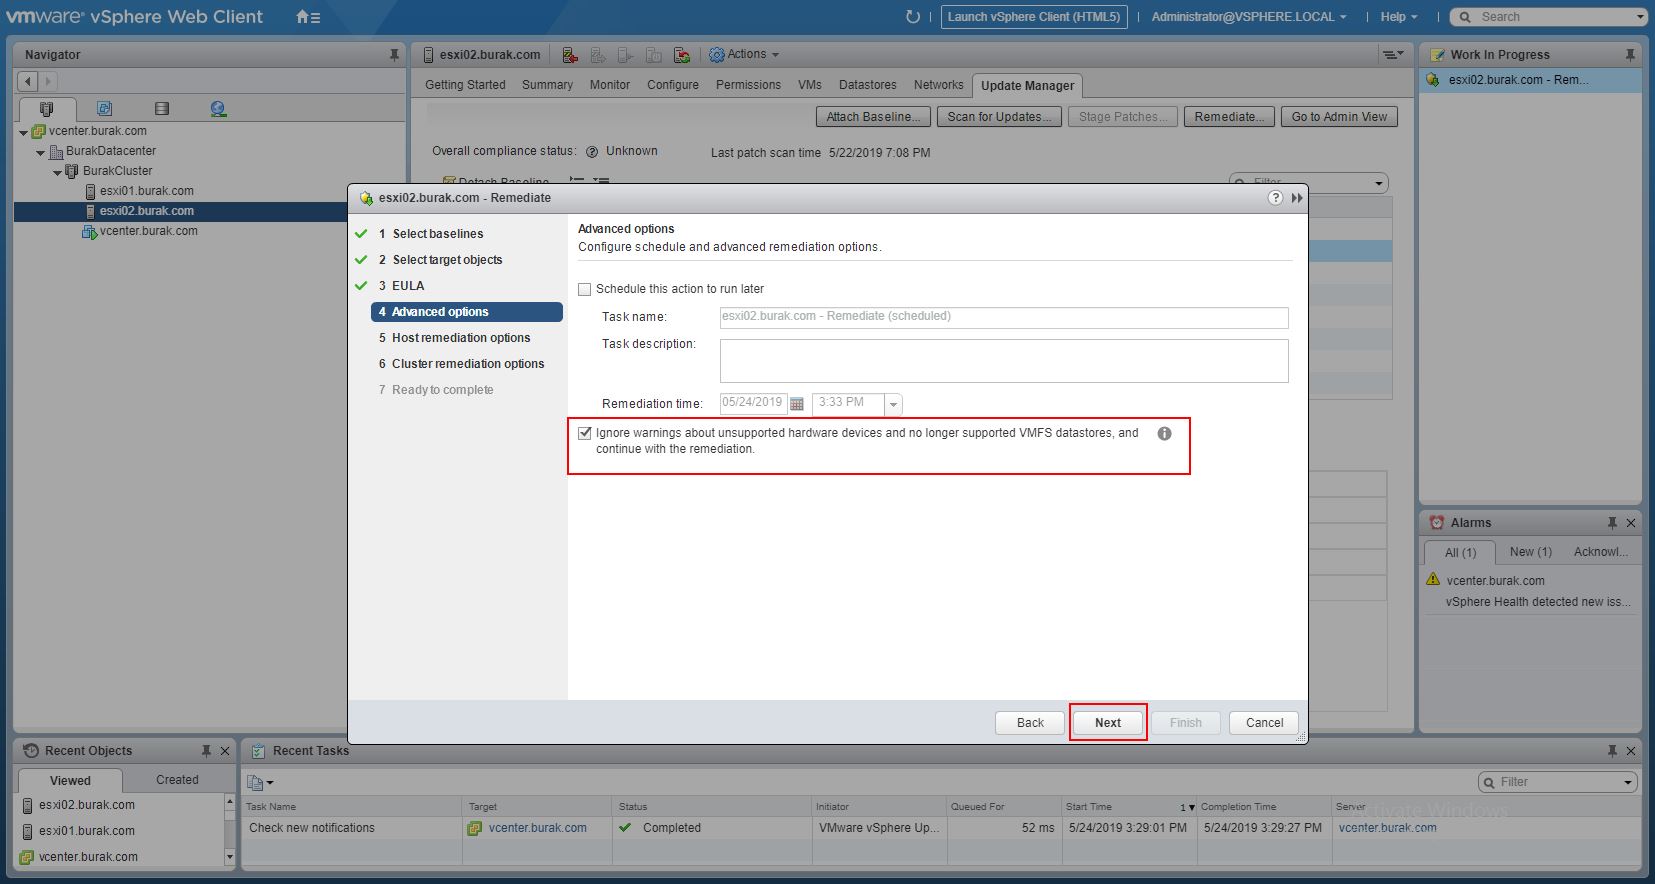
Task: Click Launch vSphere Client (HTML5)
Action: pos(1034,17)
